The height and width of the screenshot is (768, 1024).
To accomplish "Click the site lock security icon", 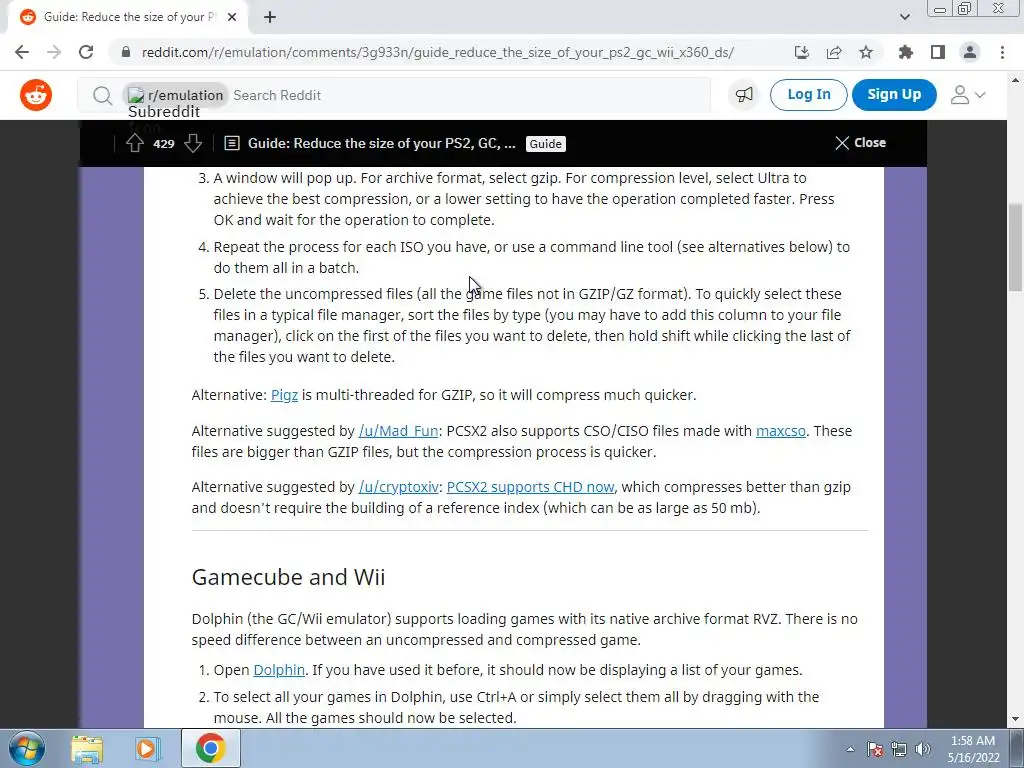I will pos(125,52).
